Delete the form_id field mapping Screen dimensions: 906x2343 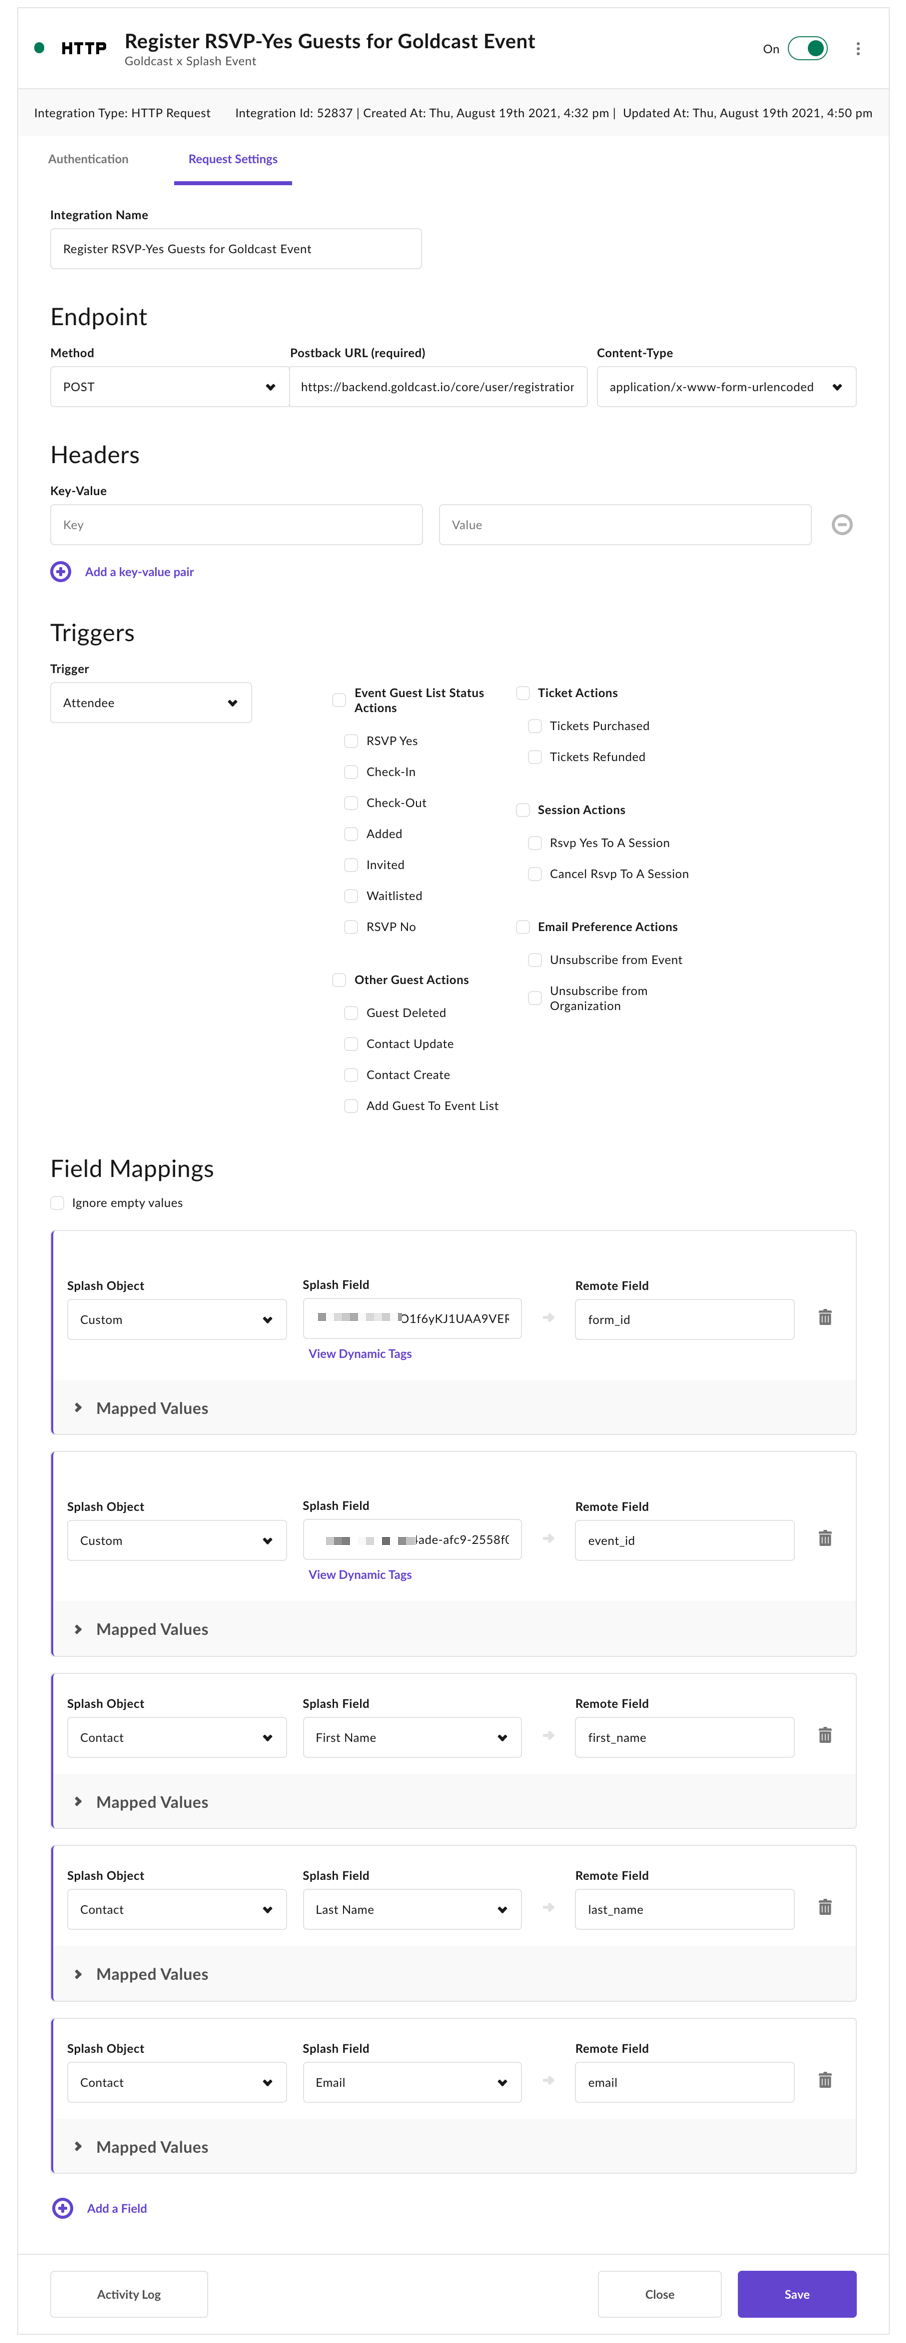[x=825, y=1317]
